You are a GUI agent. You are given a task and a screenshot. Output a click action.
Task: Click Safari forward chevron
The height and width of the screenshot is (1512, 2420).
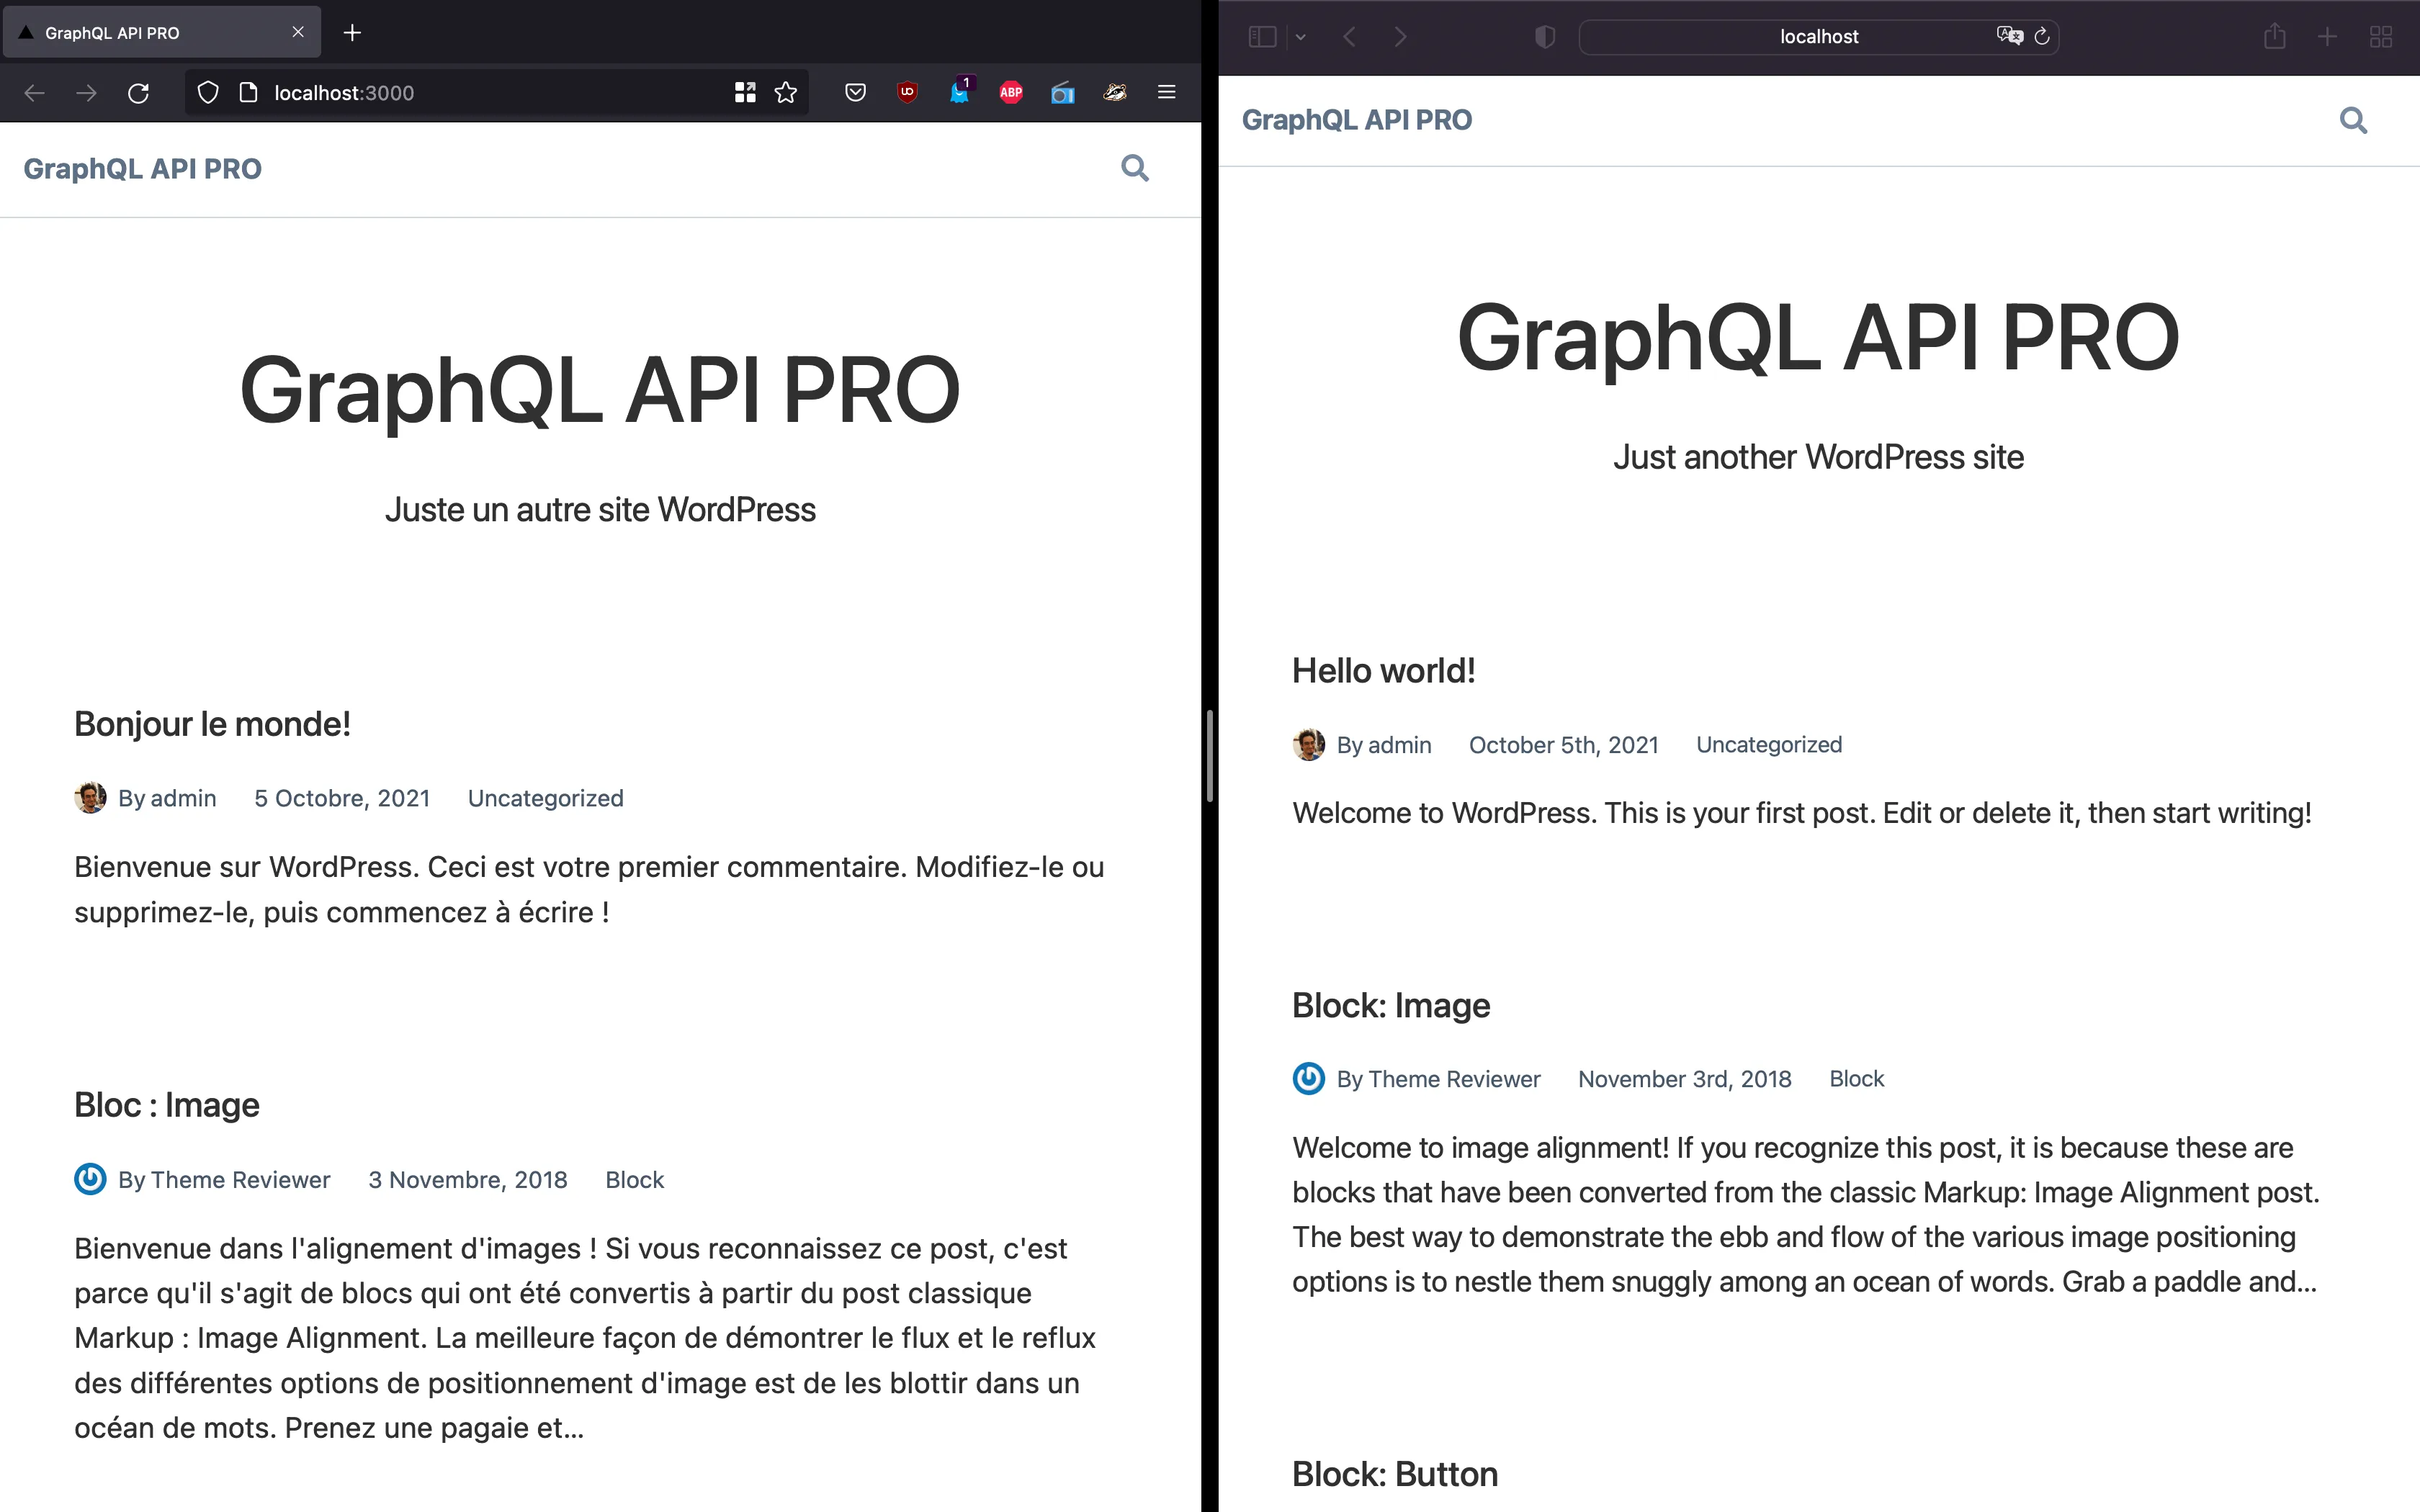point(1400,37)
